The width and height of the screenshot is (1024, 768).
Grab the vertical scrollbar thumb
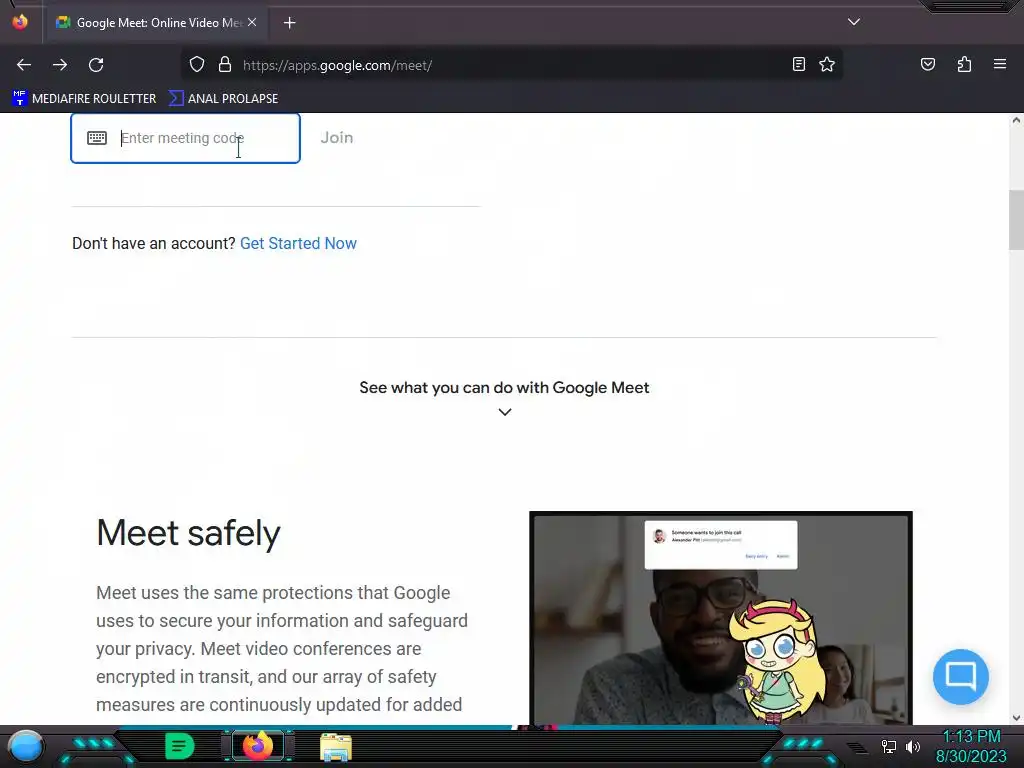coord(1016,220)
